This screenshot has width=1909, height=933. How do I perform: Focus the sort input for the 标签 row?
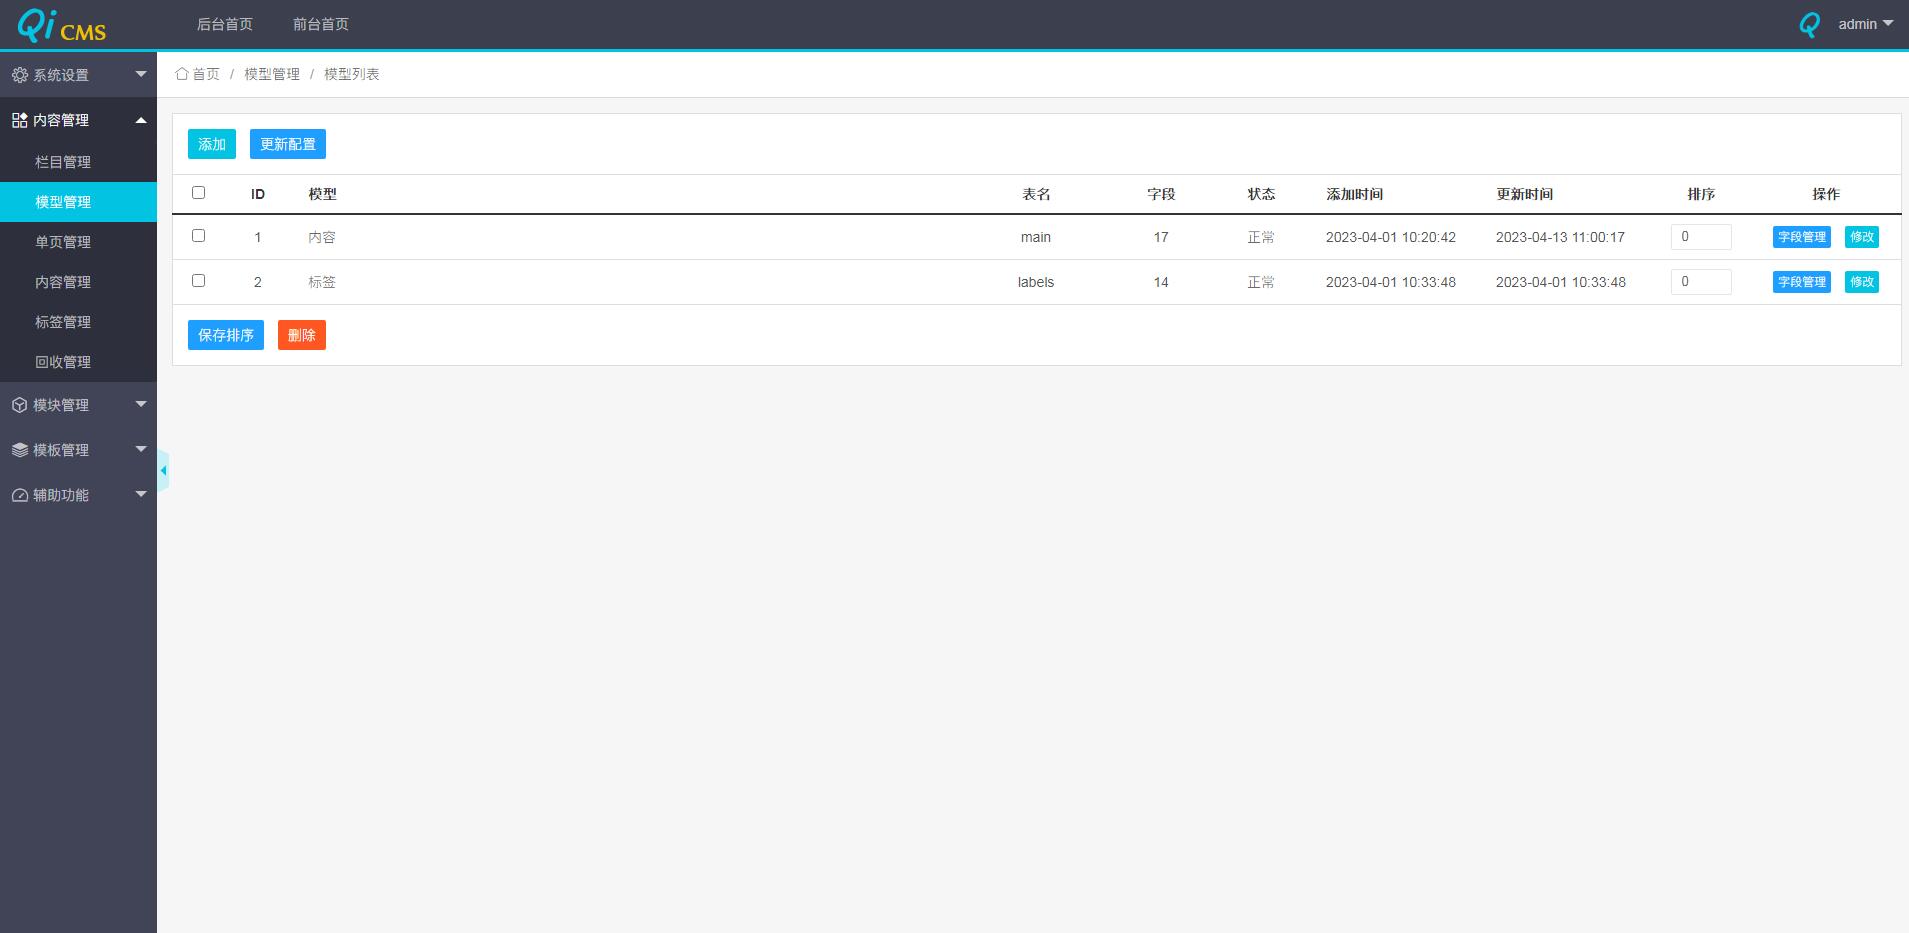1701,282
